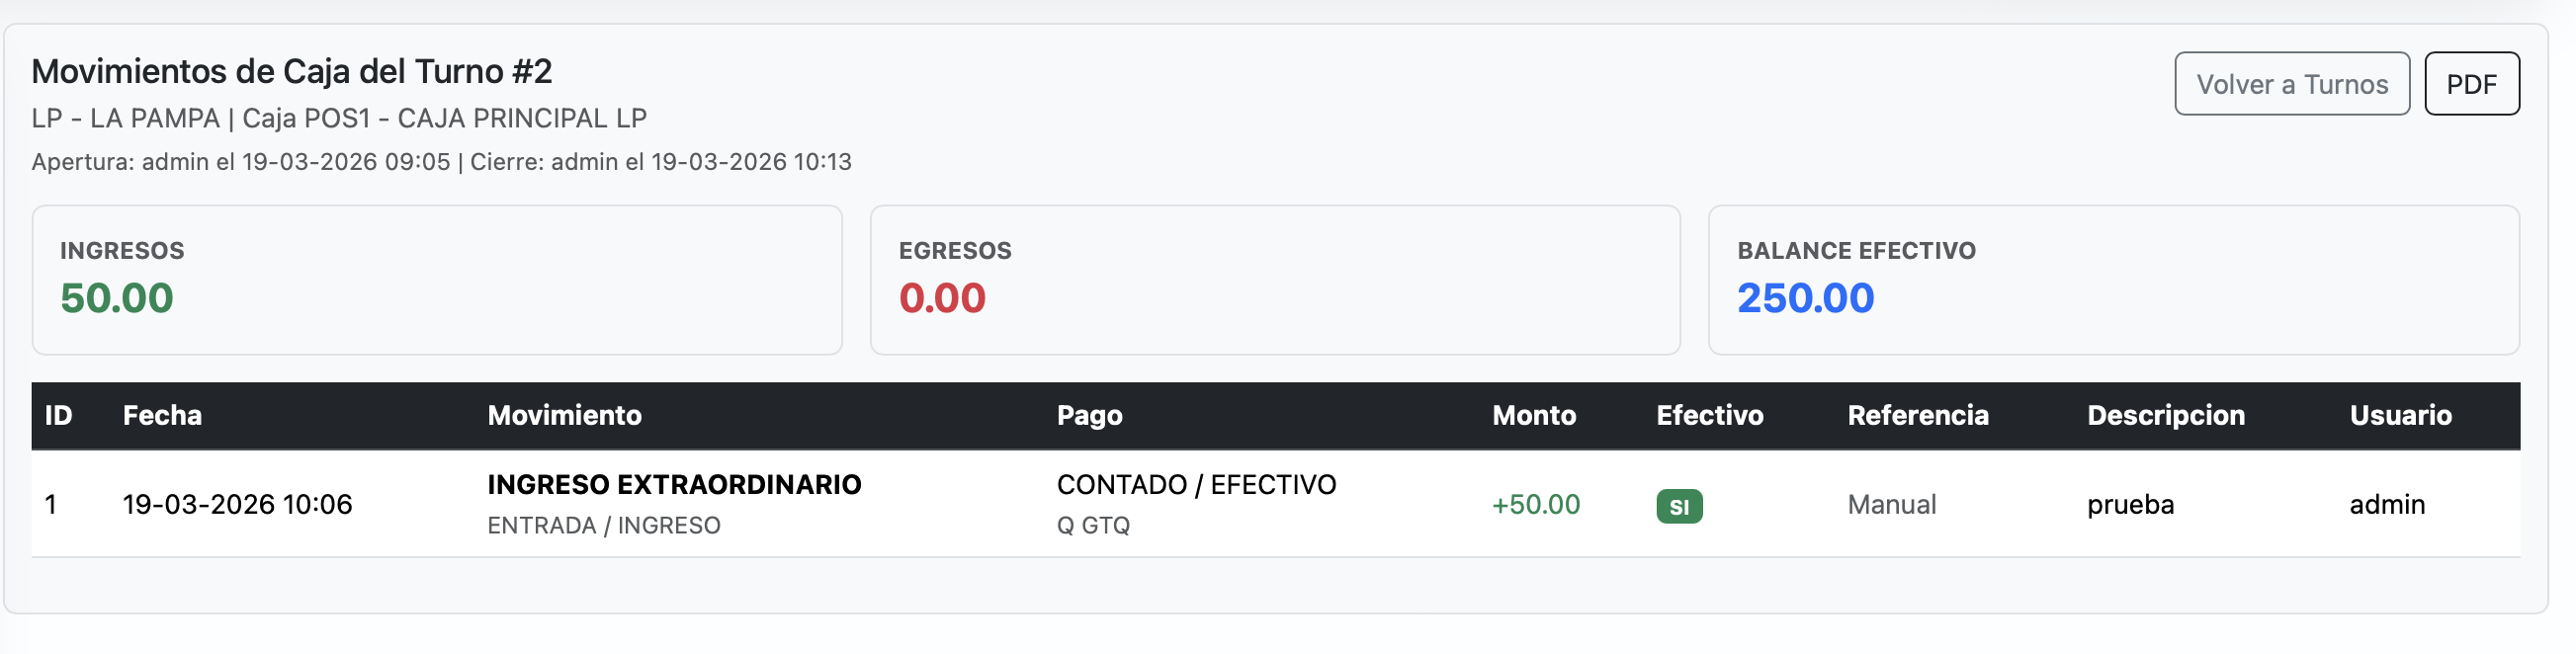Click the PDF export button
Viewport: 2576px width, 654px height.
(2471, 84)
